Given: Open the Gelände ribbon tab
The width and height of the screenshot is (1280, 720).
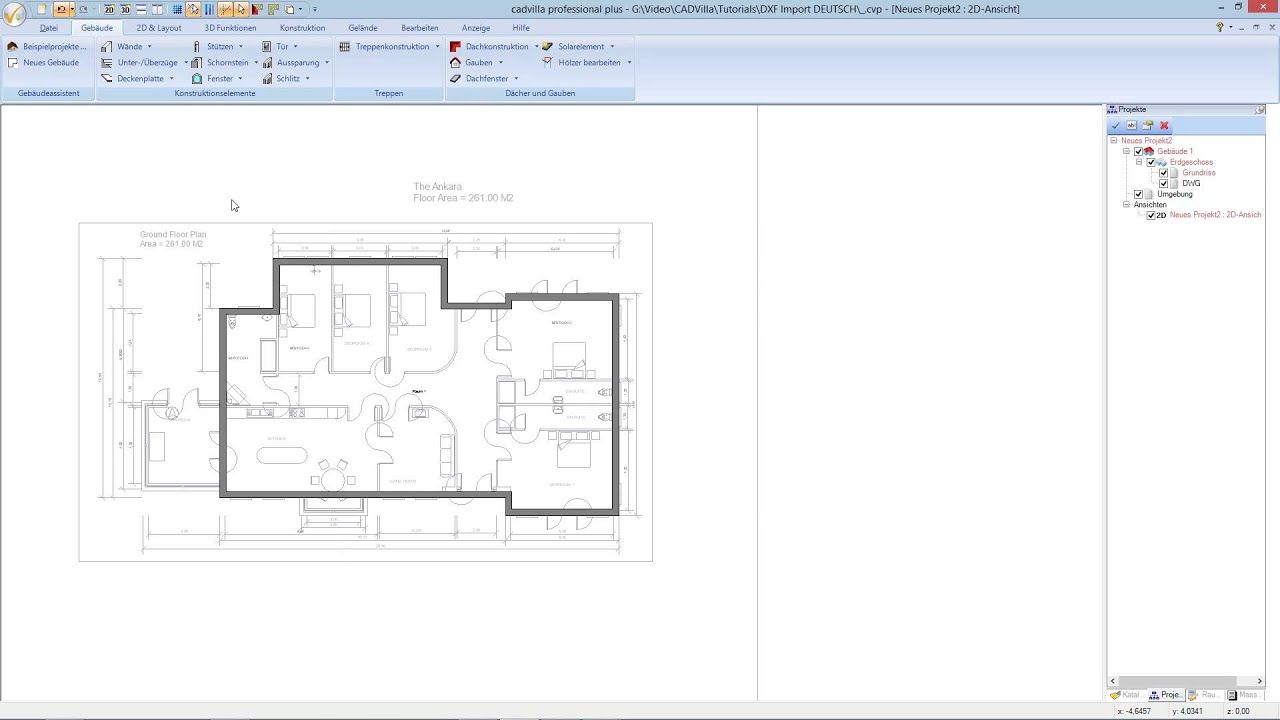Looking at the screenshot, I should coord(363,28).
